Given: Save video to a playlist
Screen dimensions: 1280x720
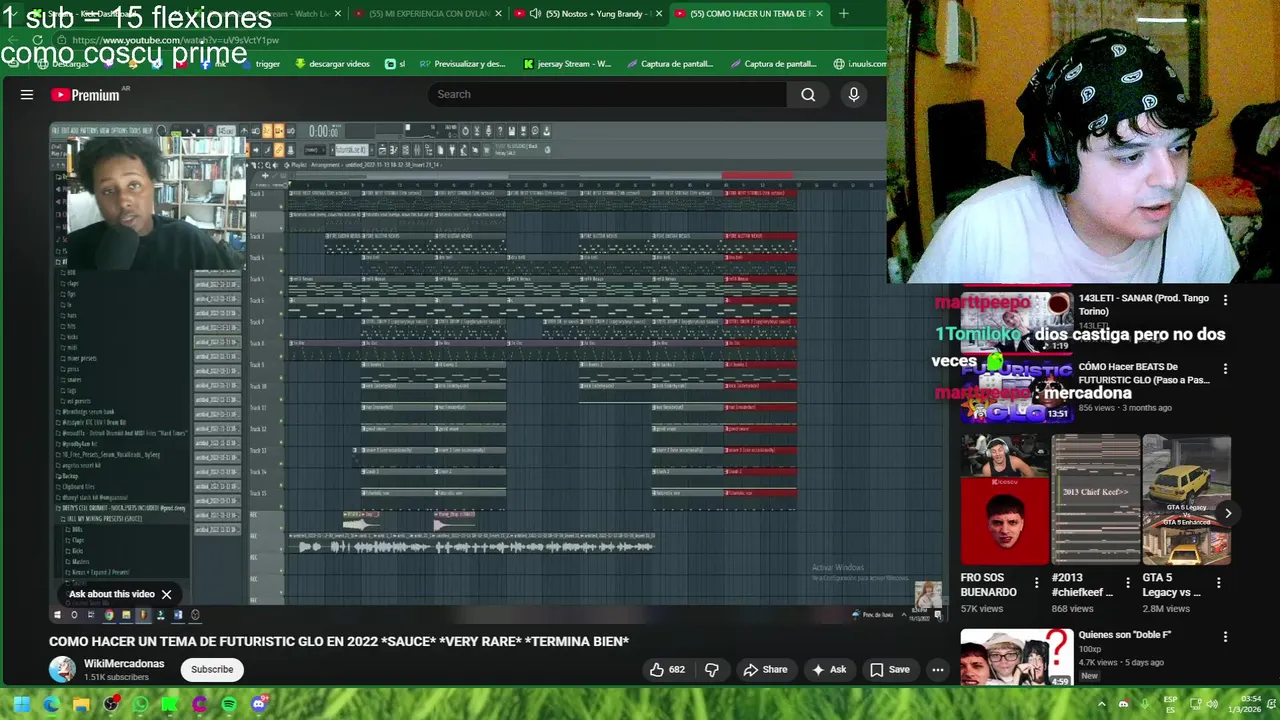Looking at the screenshot, I should [x=890, y=670].
